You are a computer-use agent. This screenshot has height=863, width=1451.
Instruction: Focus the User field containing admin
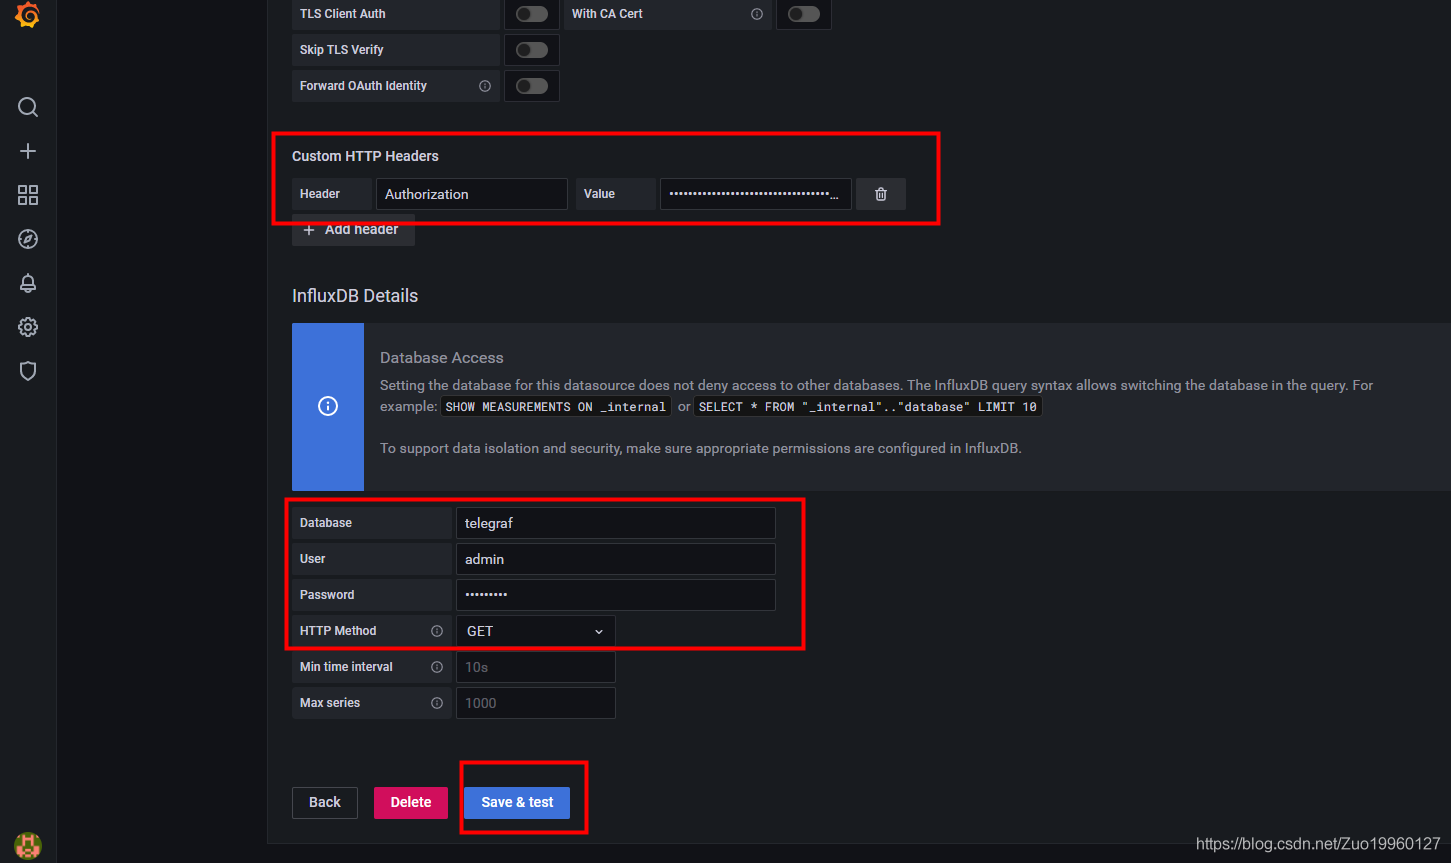tap(616, 559)
